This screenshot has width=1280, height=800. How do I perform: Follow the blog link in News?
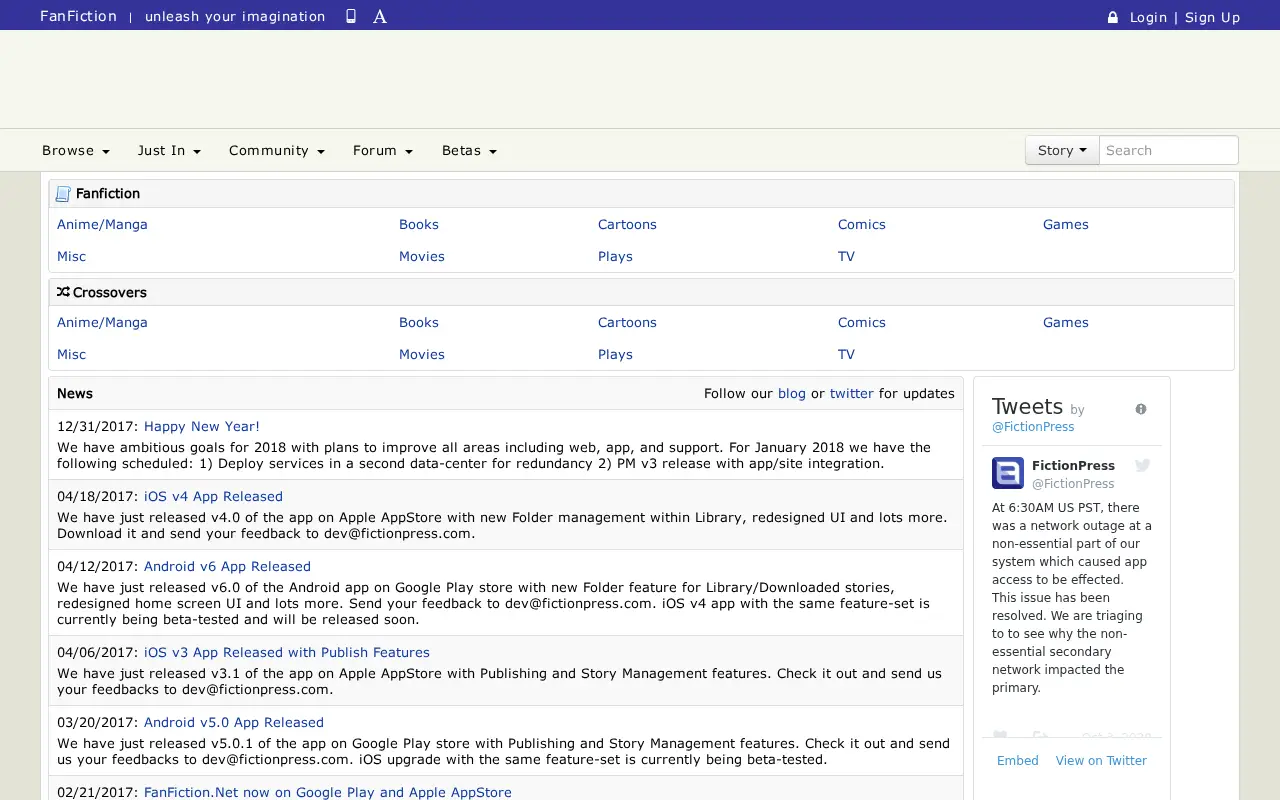pos(792,393)
